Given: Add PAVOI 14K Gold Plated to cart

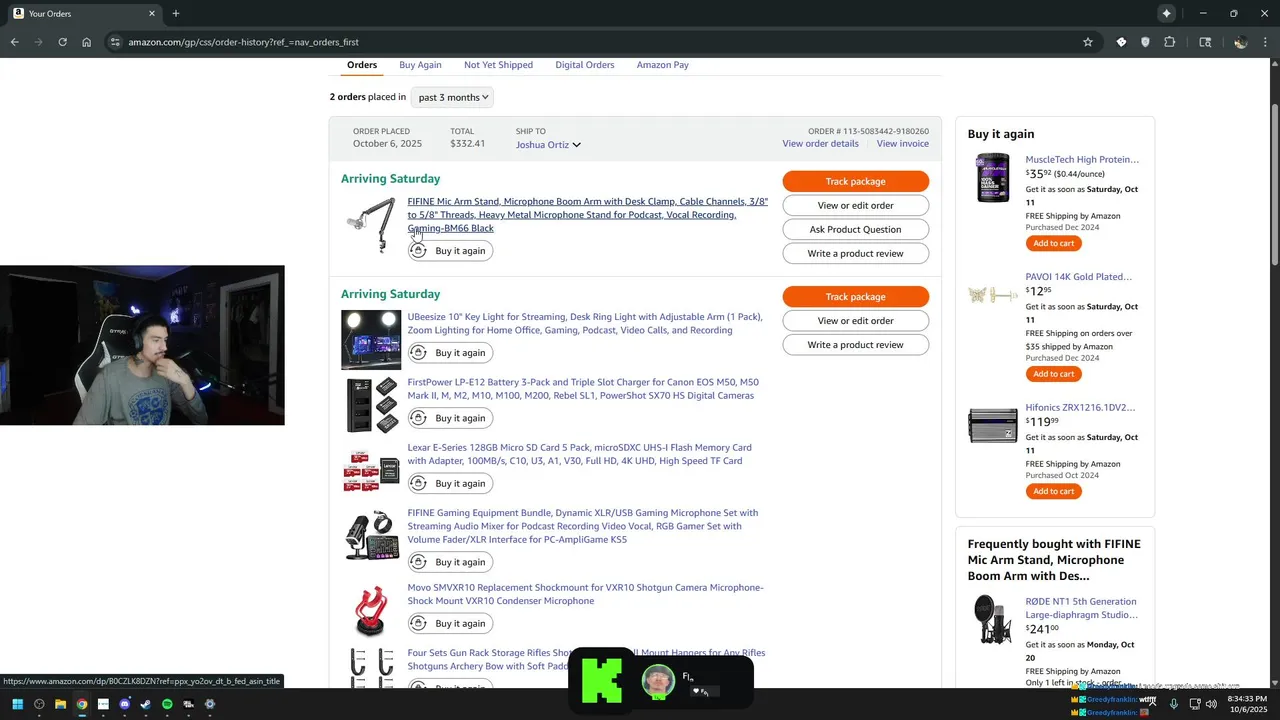Looking at the screenshot, I should (x=1053, y=374).
